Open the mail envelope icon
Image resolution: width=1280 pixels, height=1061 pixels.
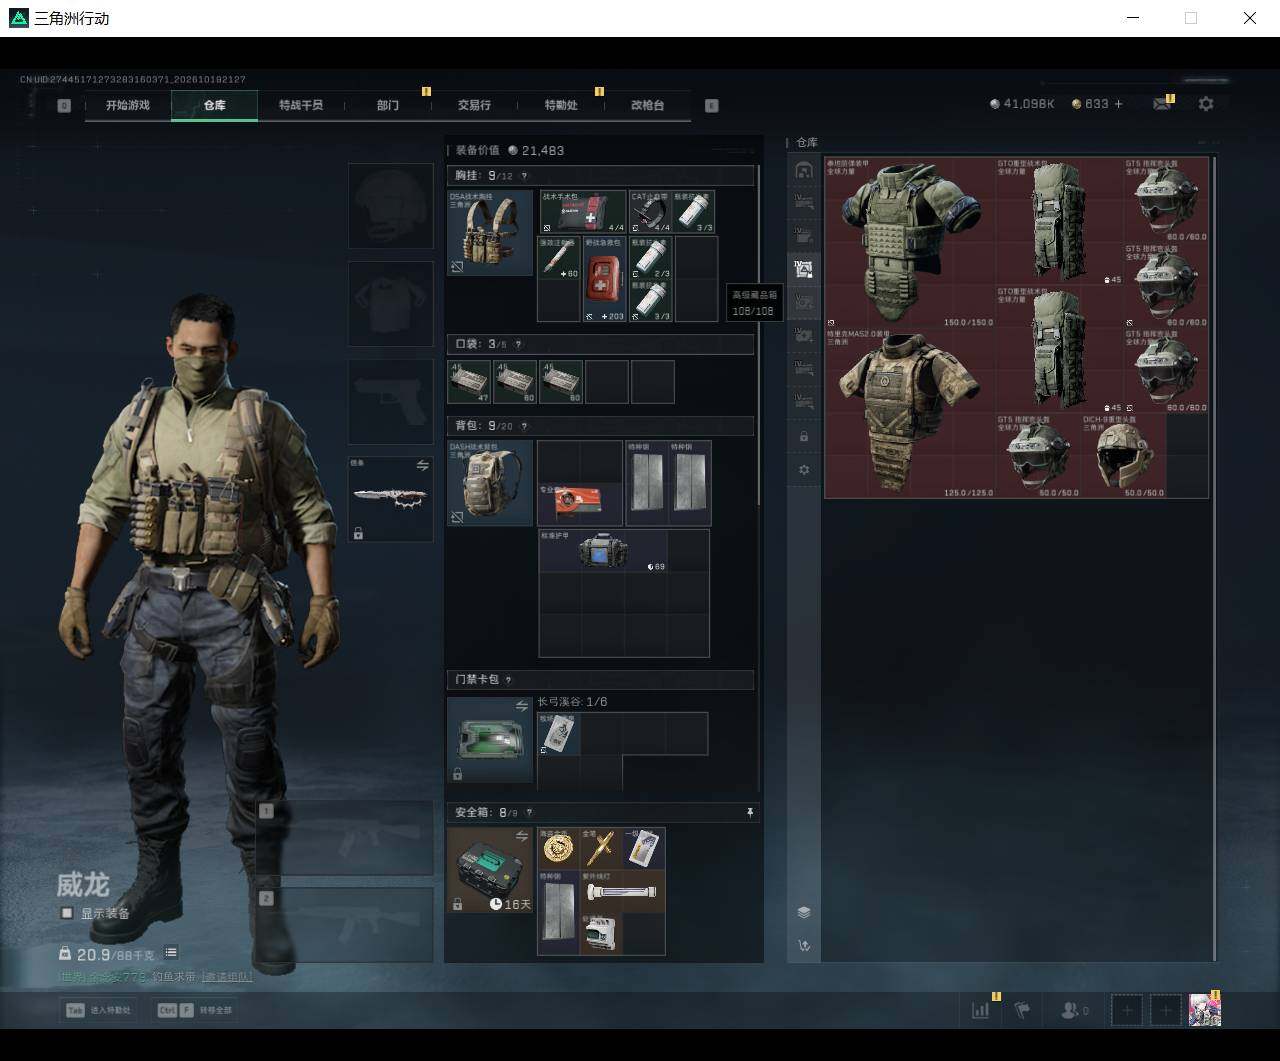tap(1161, 104)
